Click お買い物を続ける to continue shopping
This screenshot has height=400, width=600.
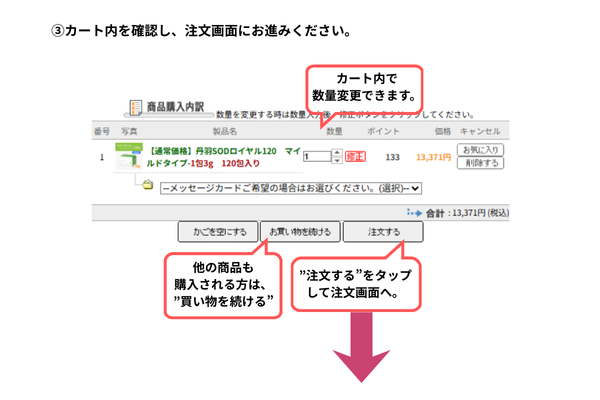(x=300, y=232)
